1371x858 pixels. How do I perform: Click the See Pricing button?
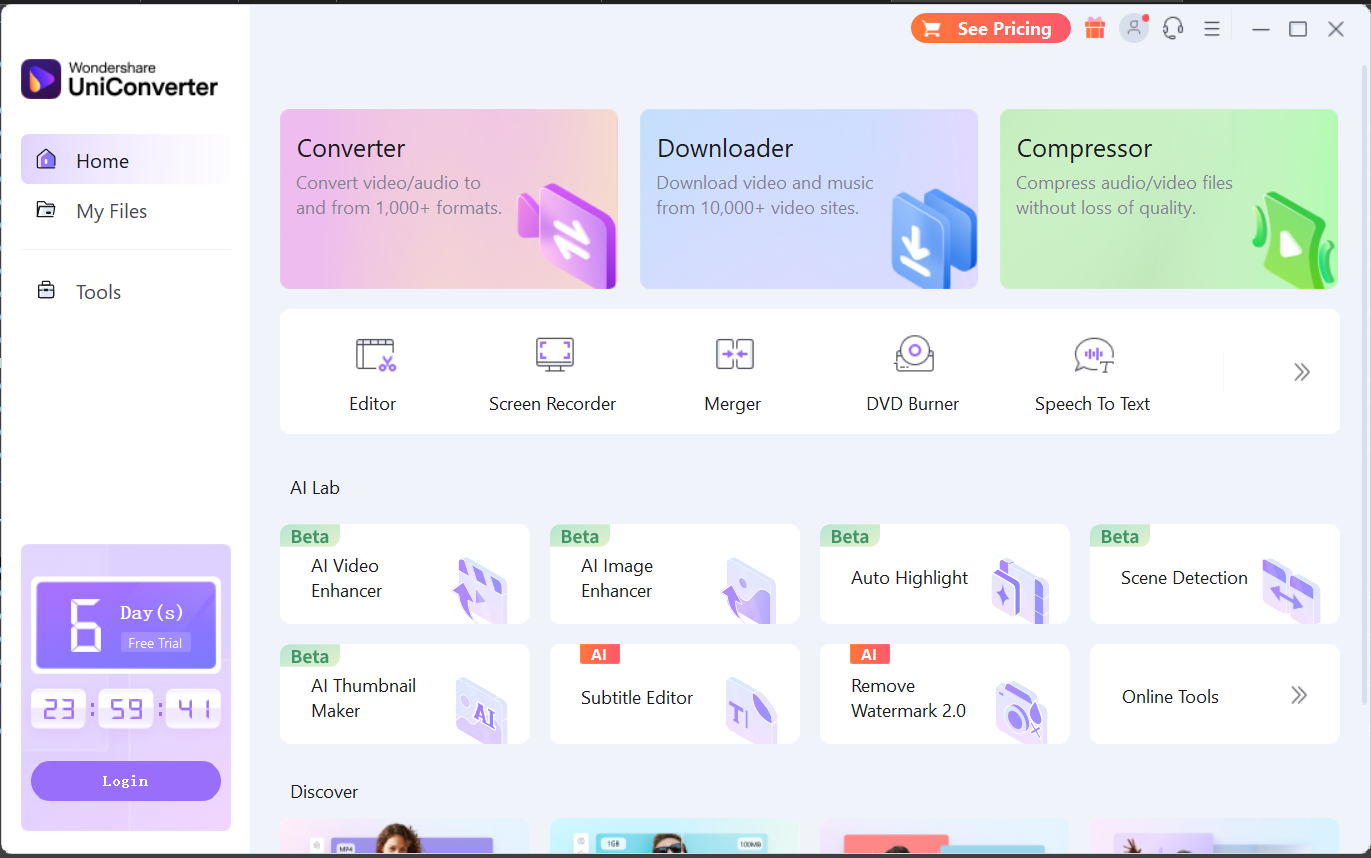point(990,28)
